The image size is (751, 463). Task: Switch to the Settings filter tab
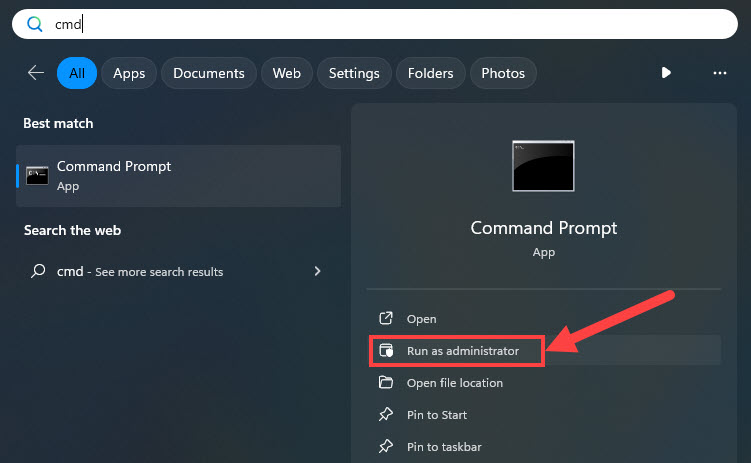coord(354,73)
